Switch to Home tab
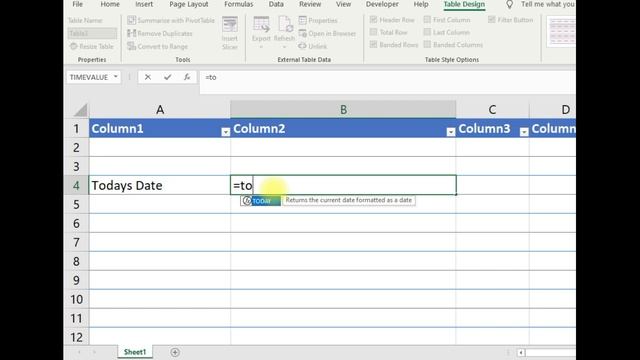This screenshot has height=360, width=640. 110,4
